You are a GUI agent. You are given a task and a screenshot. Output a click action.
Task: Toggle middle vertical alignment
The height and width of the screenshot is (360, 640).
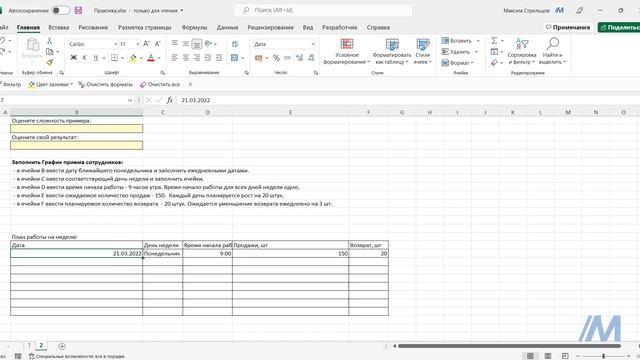click(185, 44)
